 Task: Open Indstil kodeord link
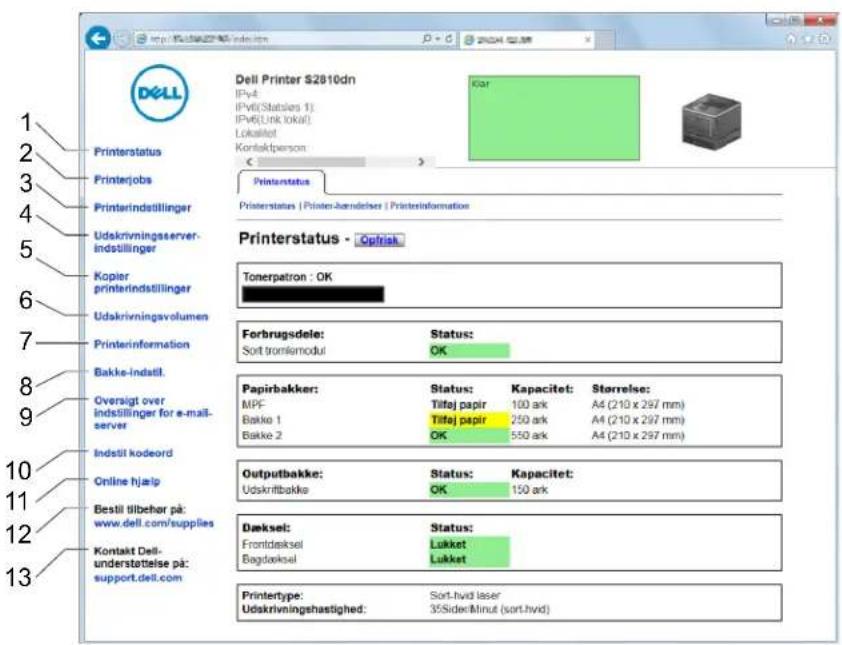coord(133,453)
